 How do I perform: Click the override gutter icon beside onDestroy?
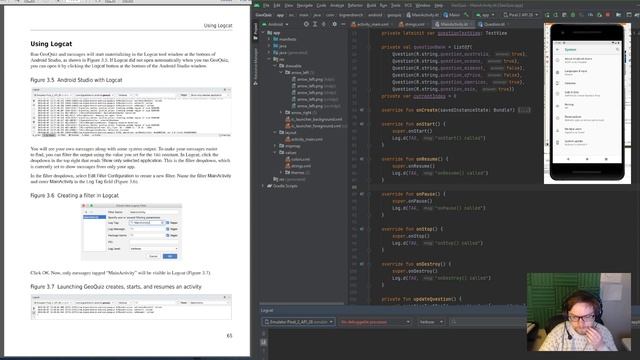[362, 264]
